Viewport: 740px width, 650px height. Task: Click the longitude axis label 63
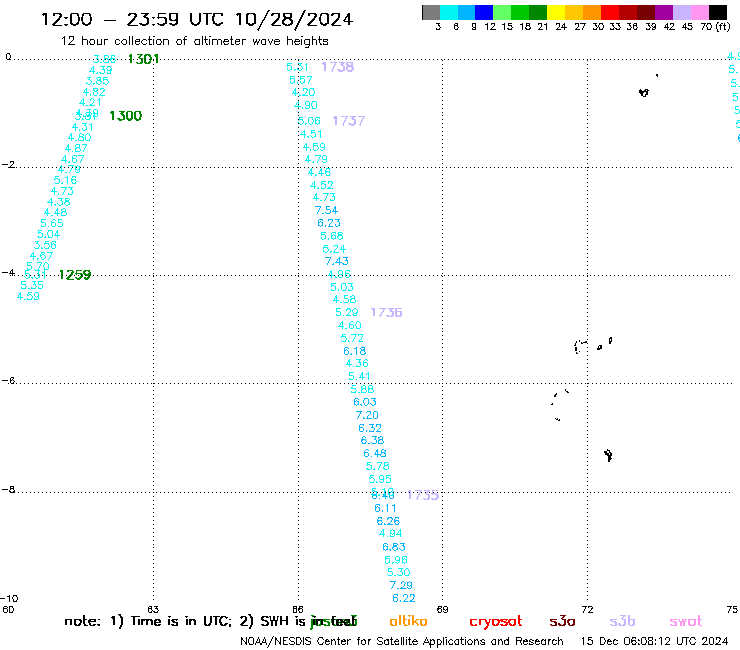coord(153,609)
